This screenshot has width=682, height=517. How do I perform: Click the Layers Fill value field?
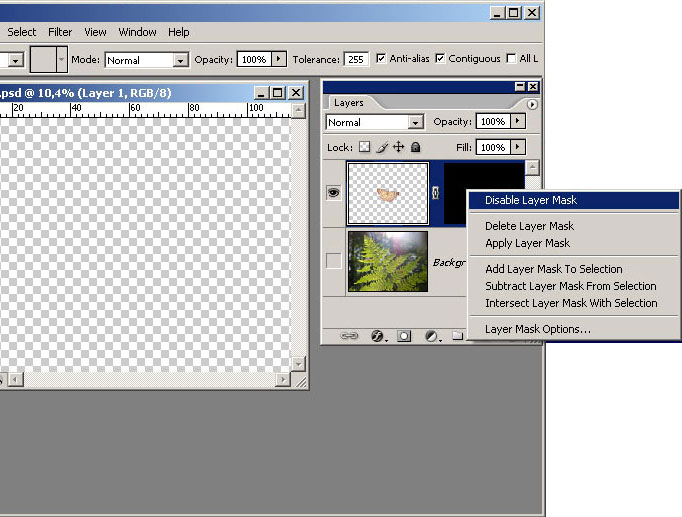493,147
